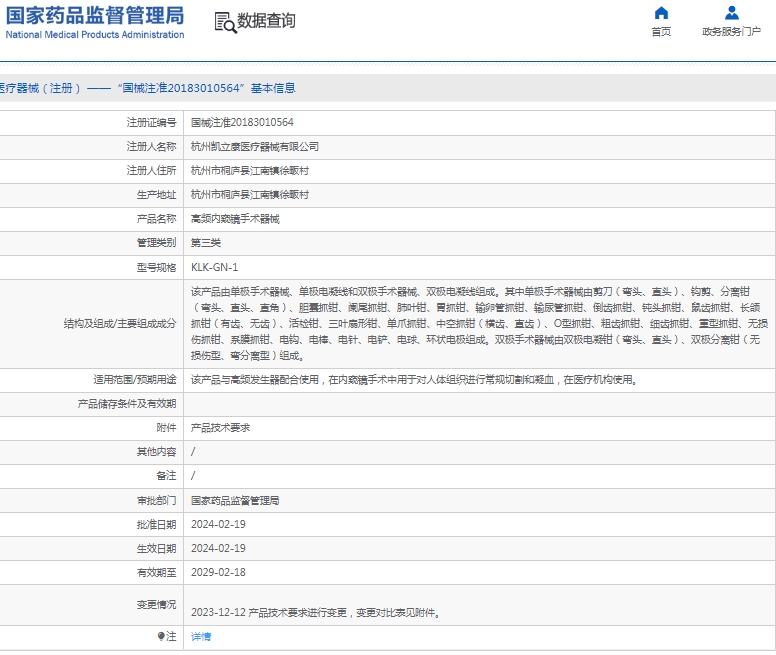Screen dimensions: 776x655
Task: Click the intended use description text
Action: click(x=414, y=379)
